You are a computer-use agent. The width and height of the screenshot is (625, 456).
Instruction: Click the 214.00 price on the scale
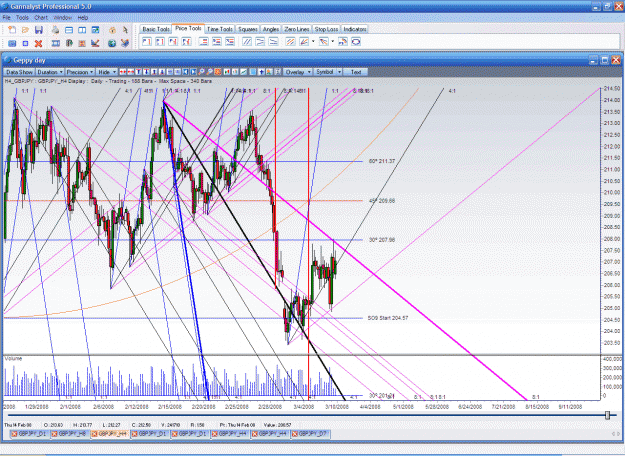[611, 100]
